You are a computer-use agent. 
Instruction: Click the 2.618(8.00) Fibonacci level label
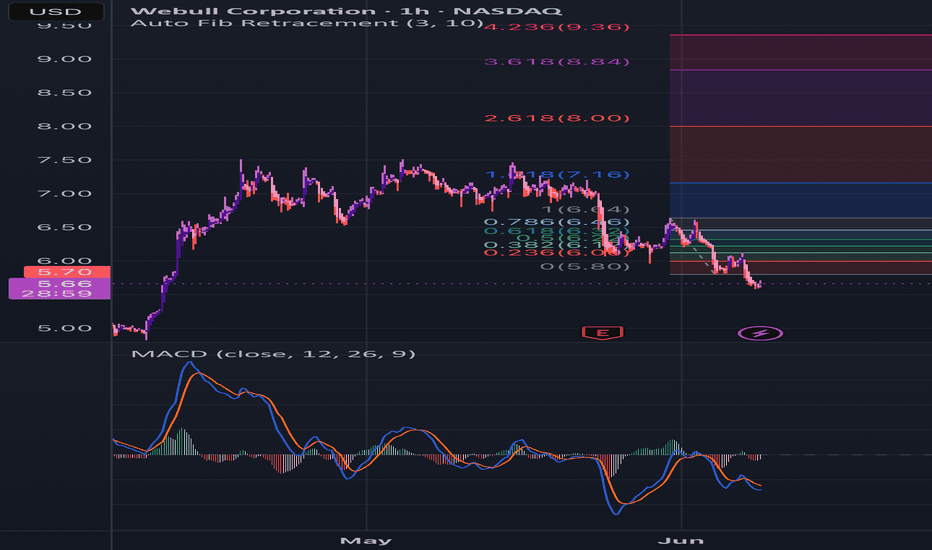click(557, 118)
